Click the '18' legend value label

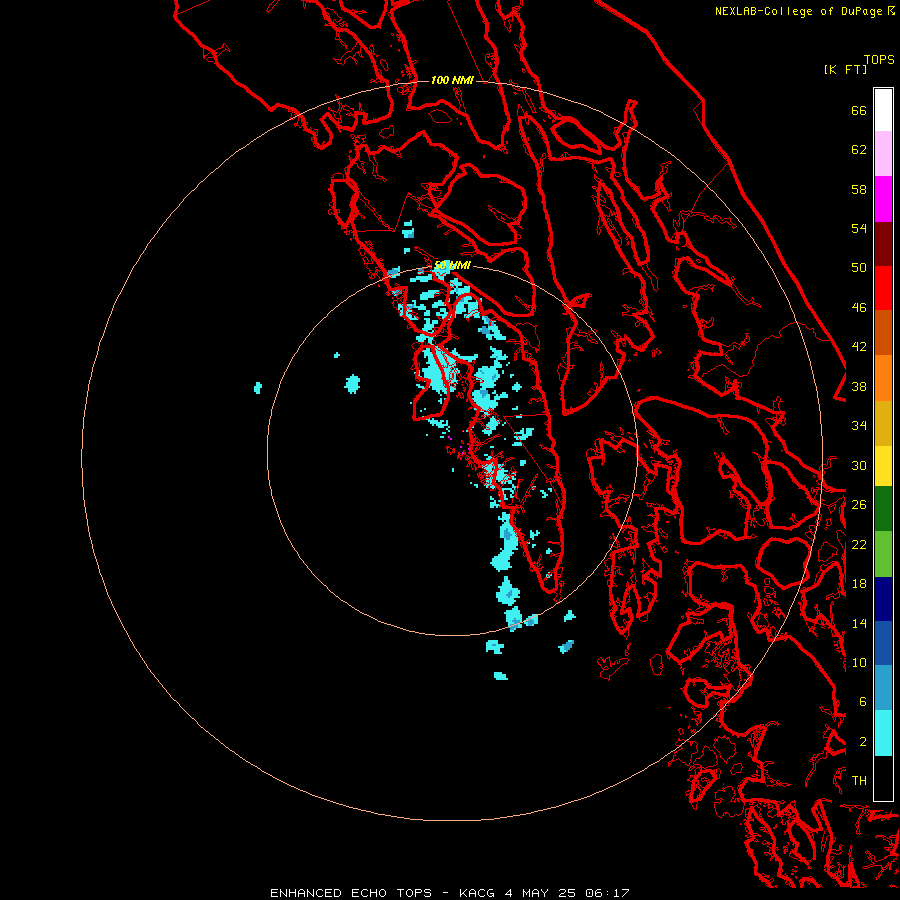[x=859, y=584]
